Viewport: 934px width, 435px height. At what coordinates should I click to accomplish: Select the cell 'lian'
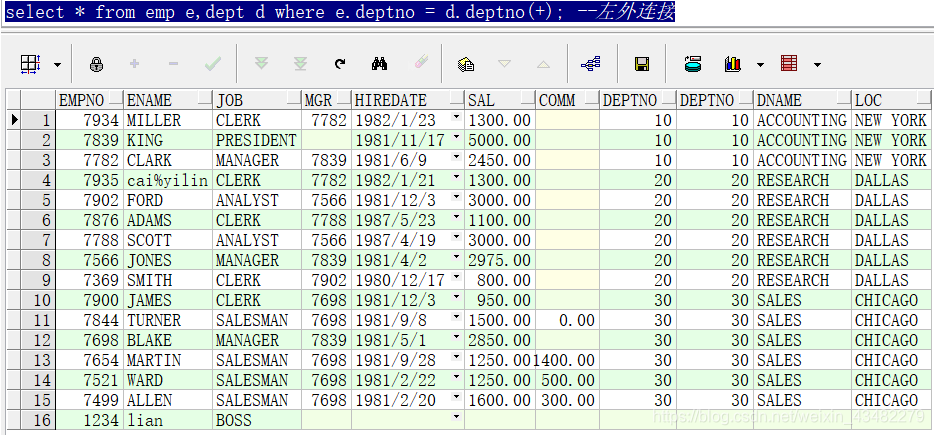[x=169, y=420]
